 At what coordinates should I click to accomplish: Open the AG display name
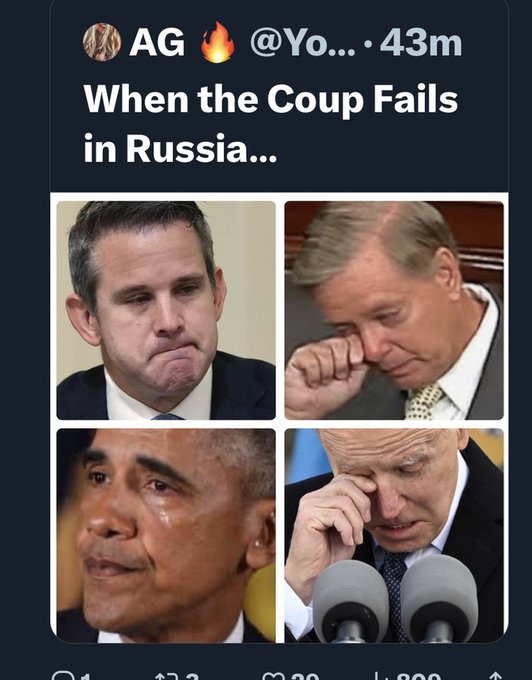(157, 43)
